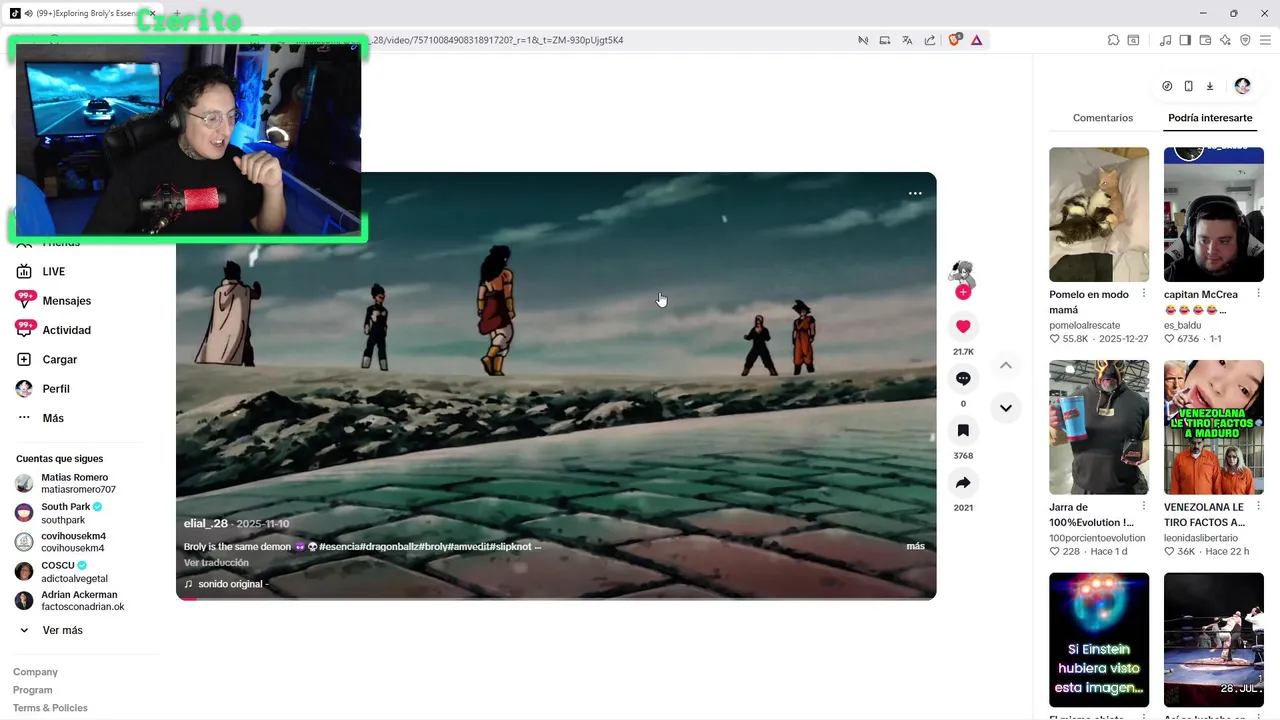1280x720 pixels.
Task: Save video with the bookmark icon
Action: click(x=963, y=430)
